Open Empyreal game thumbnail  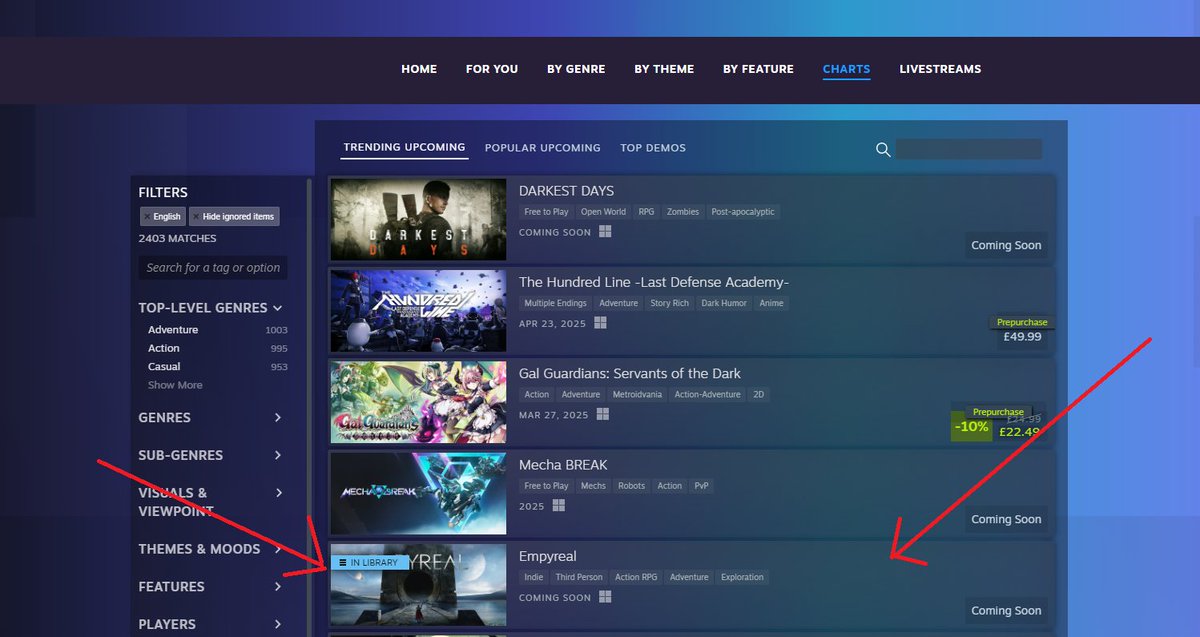pos(418,585)
